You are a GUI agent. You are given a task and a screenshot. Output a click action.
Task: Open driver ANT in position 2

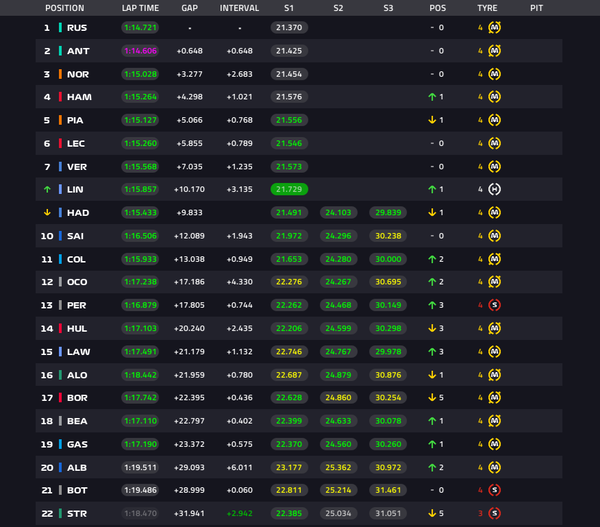(x=78, y=51)
